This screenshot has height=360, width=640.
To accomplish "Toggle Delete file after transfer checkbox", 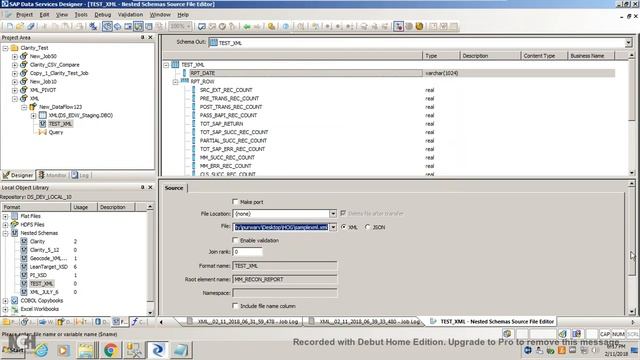I will click(343, 213).
